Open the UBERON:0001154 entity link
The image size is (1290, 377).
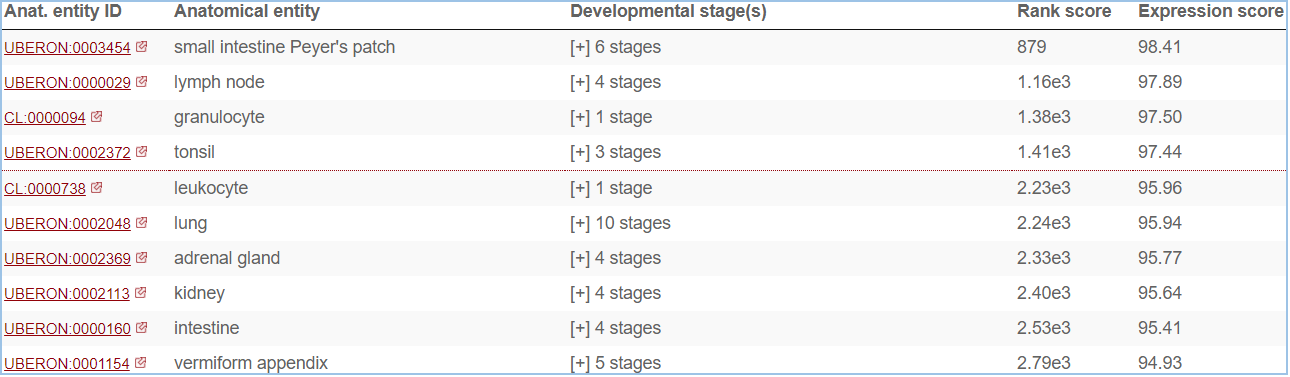[x=67, y=364]
